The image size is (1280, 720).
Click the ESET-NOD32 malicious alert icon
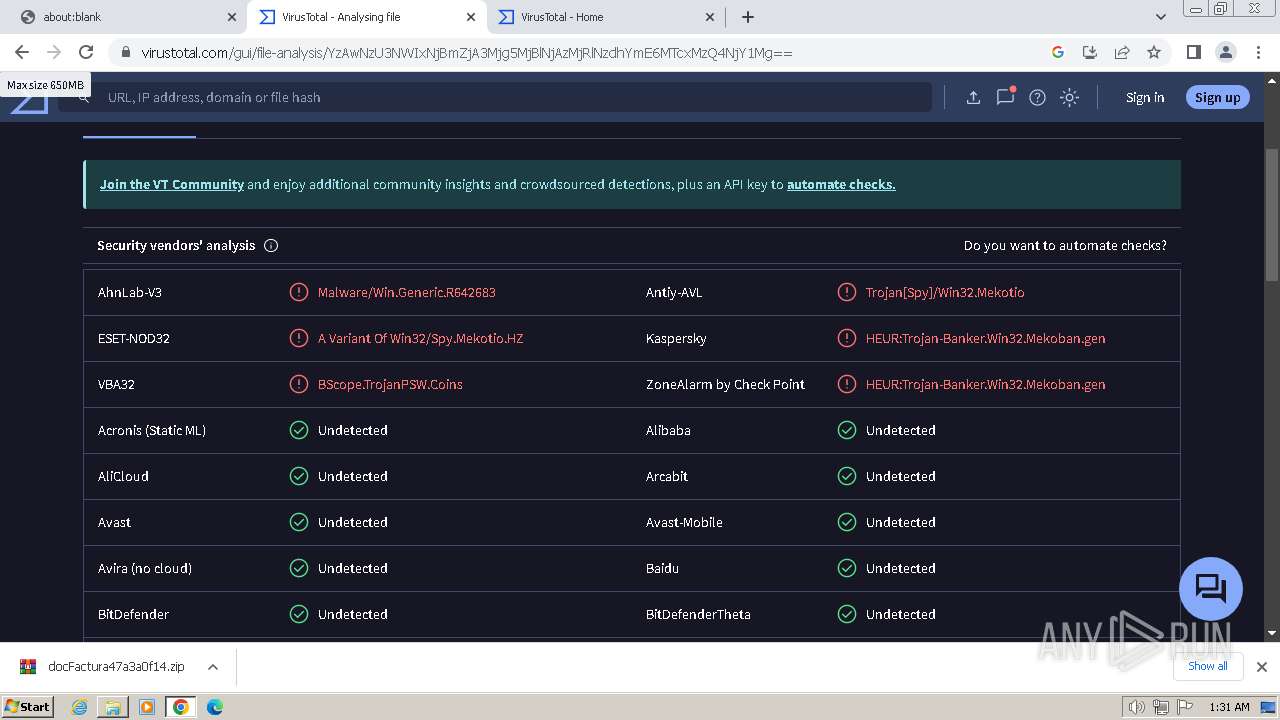(299, 338)
